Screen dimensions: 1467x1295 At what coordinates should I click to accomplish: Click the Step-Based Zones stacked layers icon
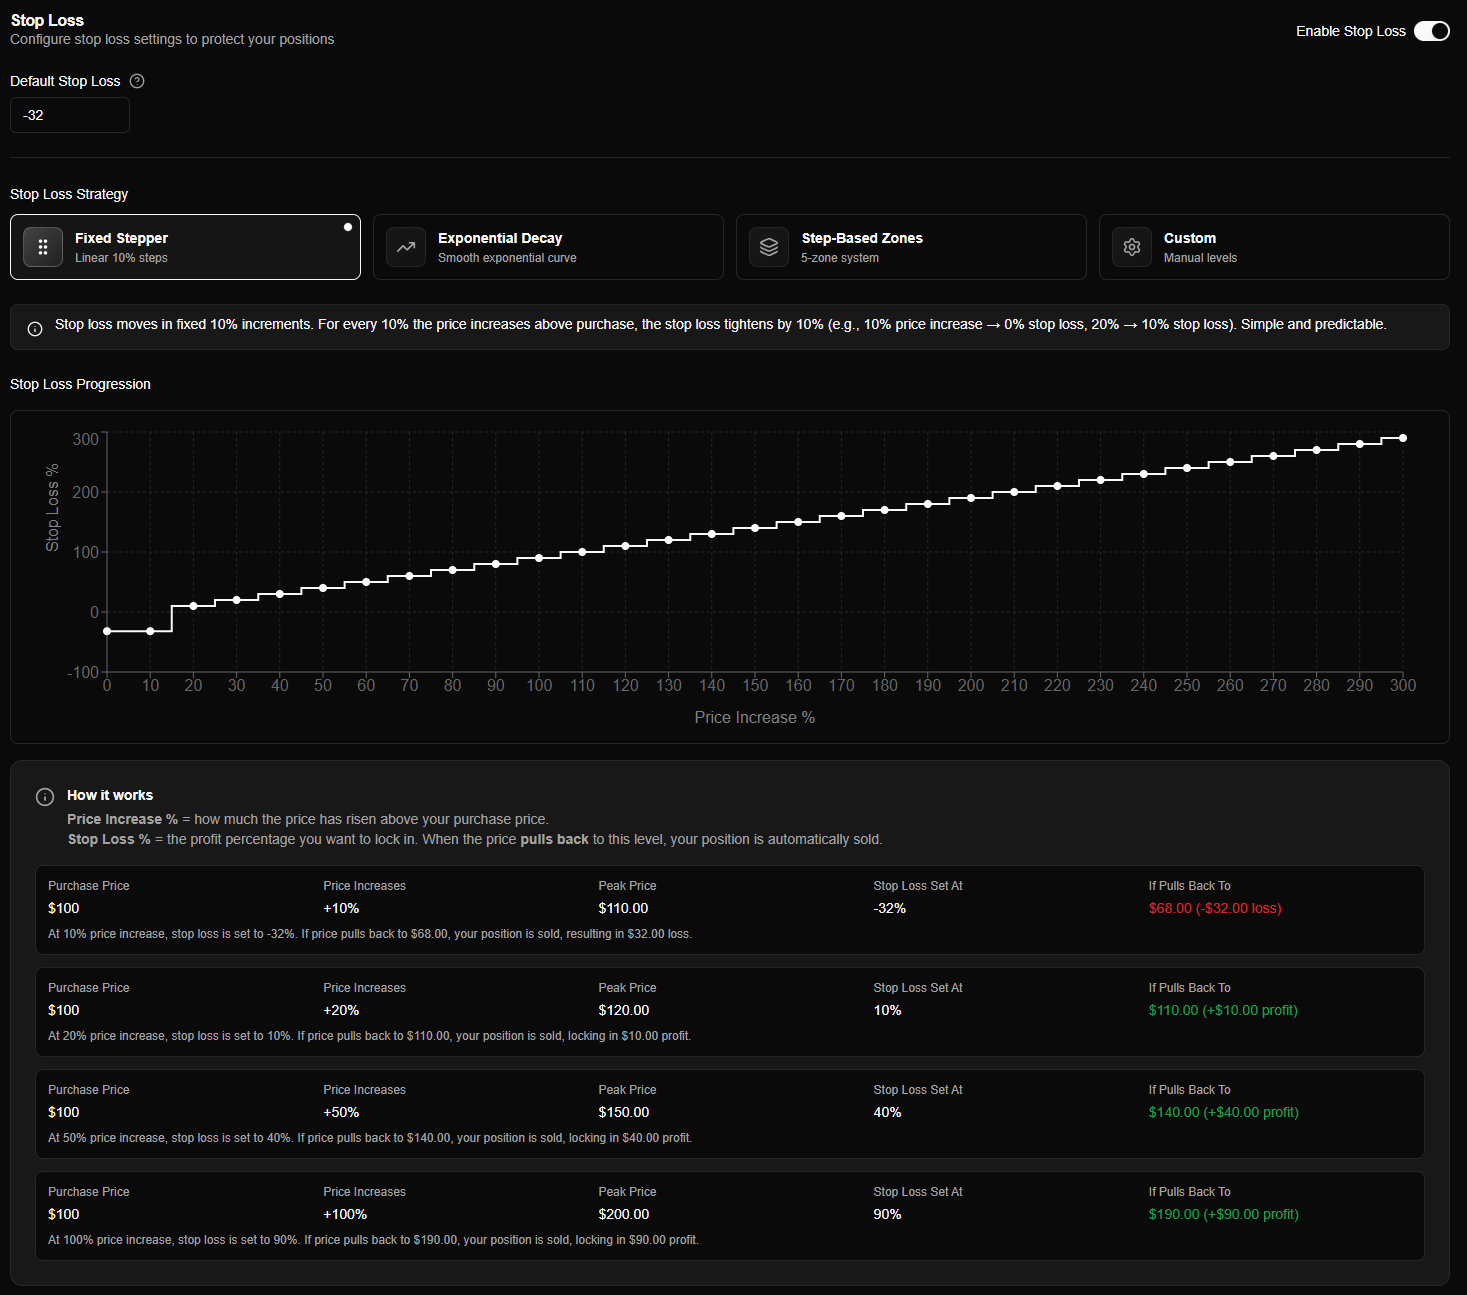(768, 247)
